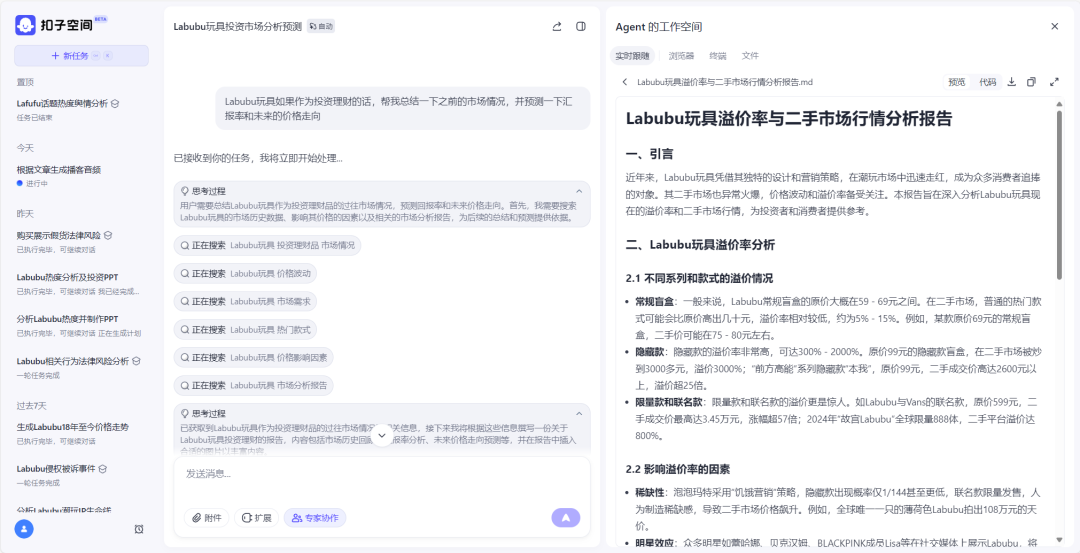
Task: Select the 代码 view mode
Action: pyautogui.click(x=988, y=82)
